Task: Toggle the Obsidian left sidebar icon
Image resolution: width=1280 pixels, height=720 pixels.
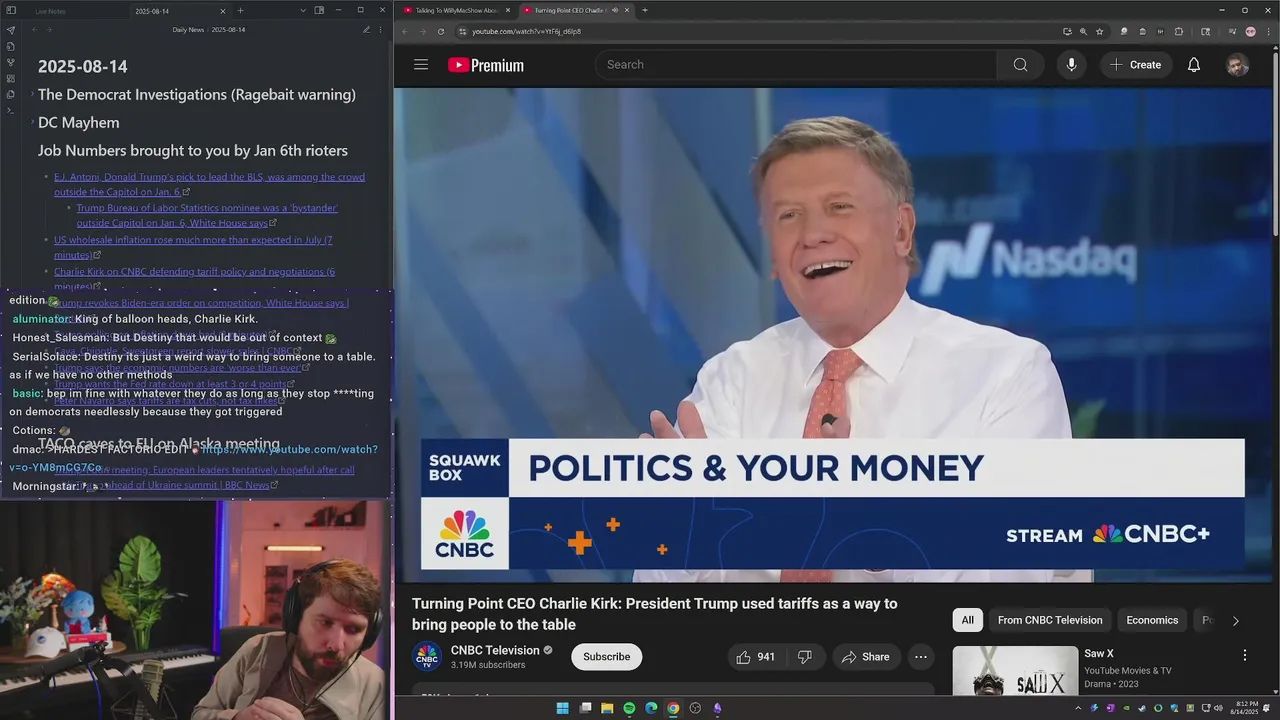Action: click(x=11, y=11)
